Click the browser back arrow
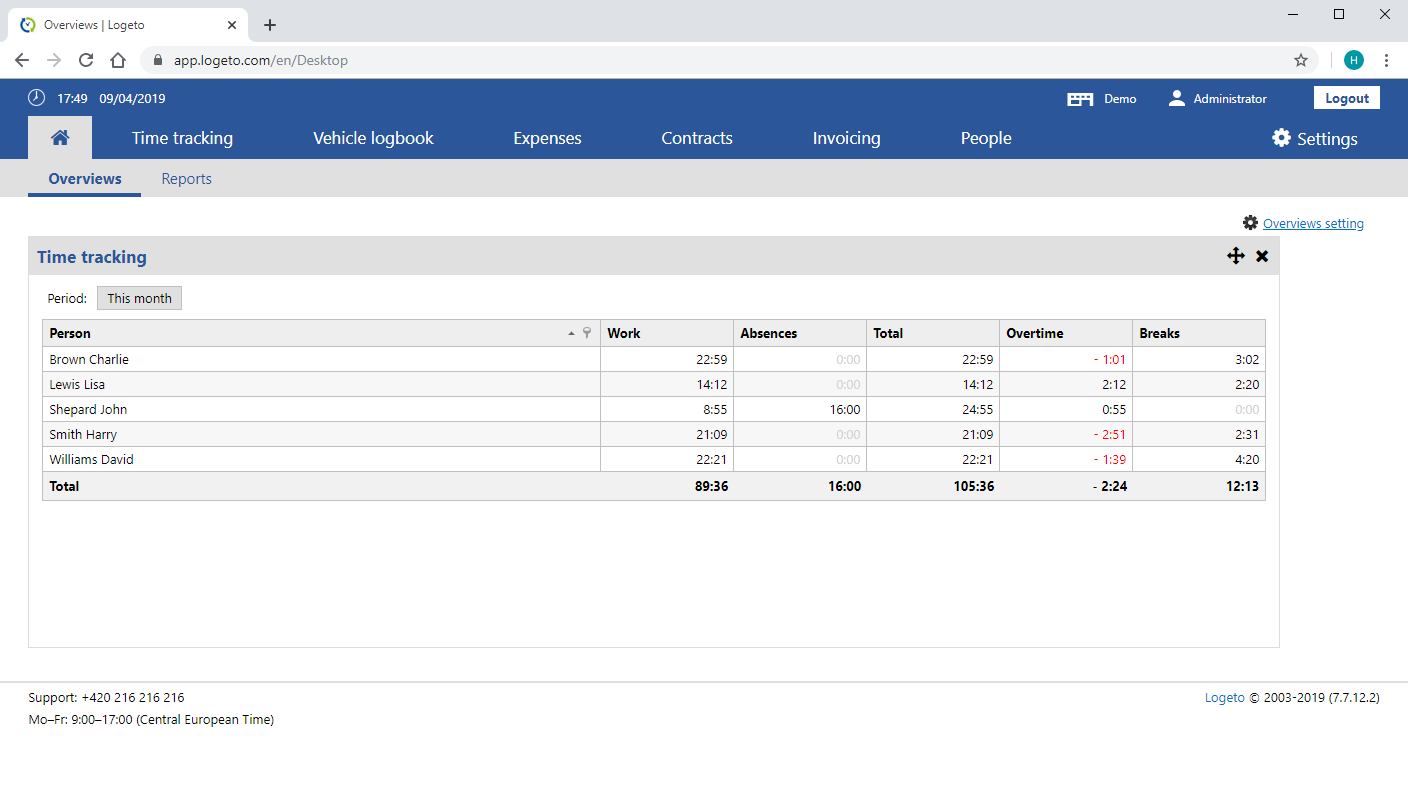 tap(22, 60)
